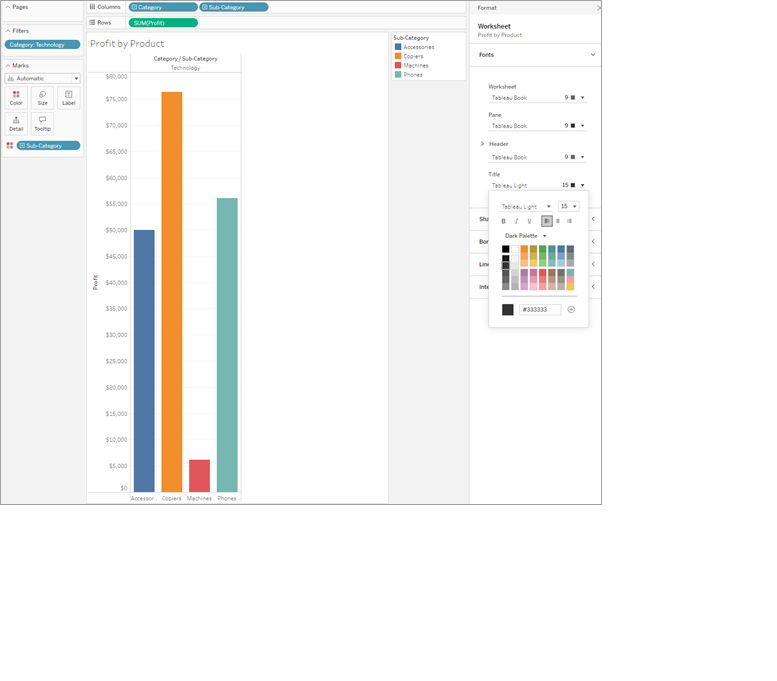Open the Automatic mark type dropdown

tap(43, 78)
